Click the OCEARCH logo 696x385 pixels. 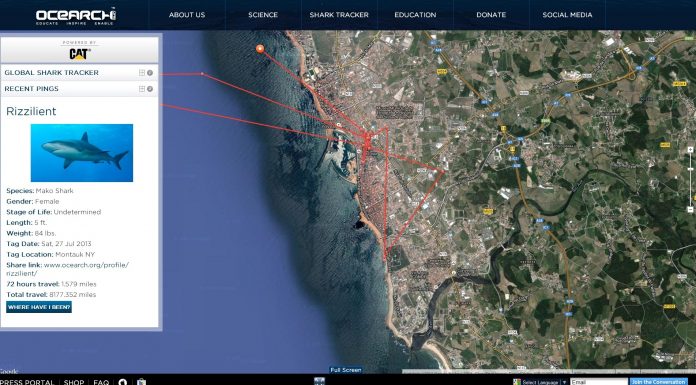click(76, 16)
